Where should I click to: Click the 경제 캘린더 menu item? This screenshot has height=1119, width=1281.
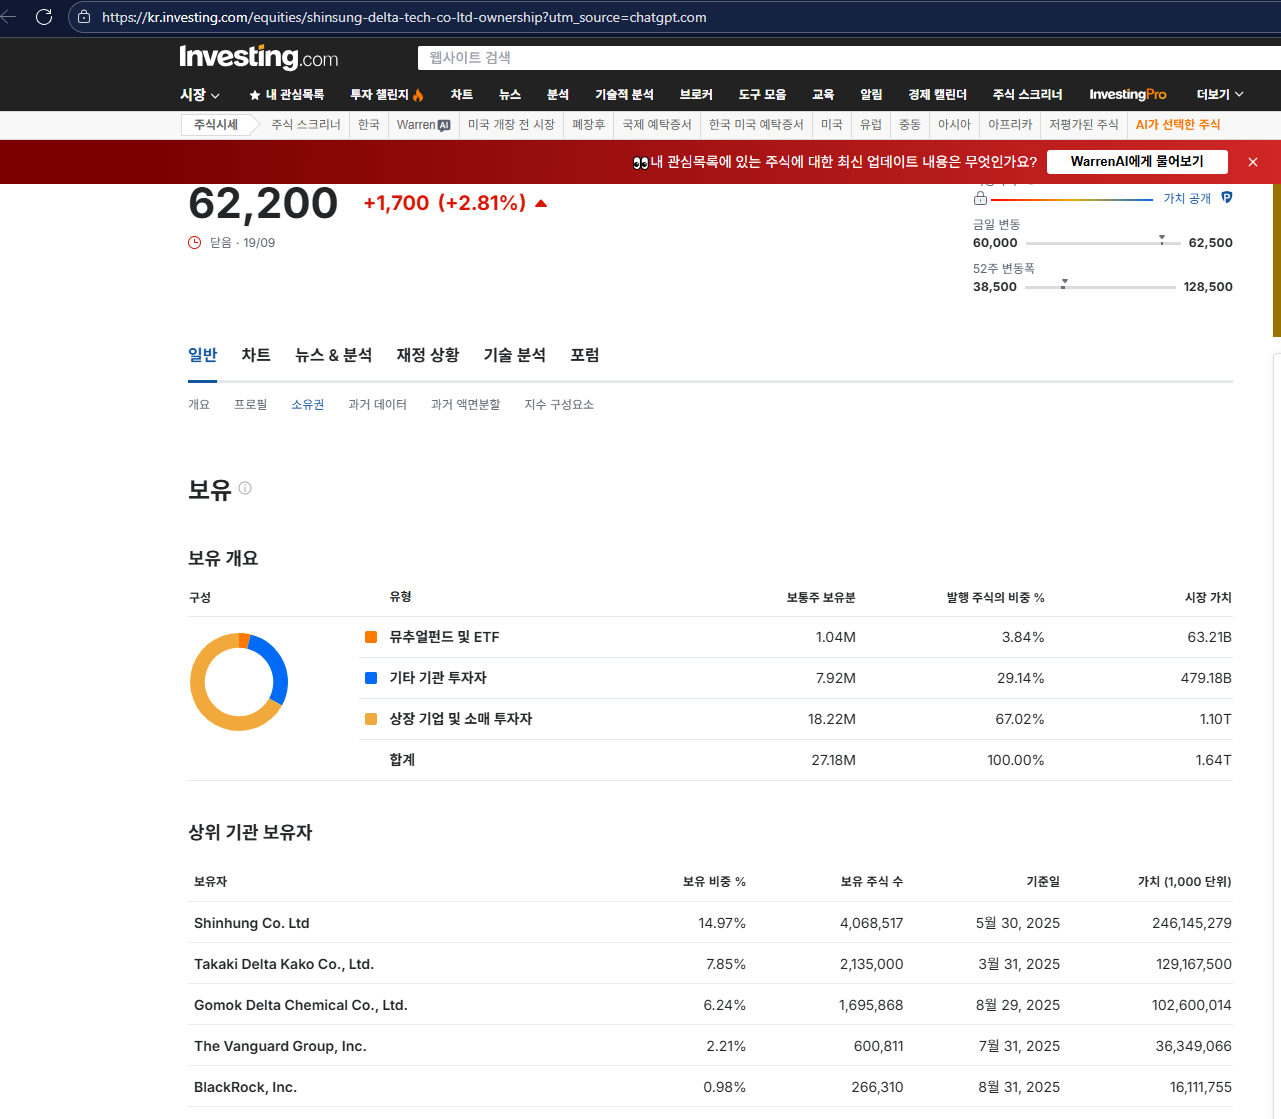point(938,93)
